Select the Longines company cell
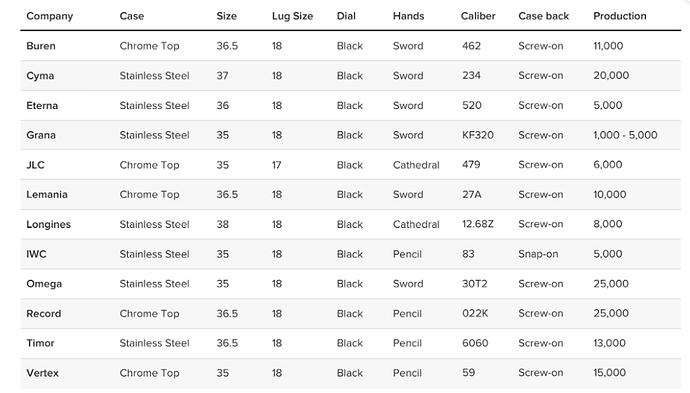Screen dimensions: 690x393 (x=48, y=224)
